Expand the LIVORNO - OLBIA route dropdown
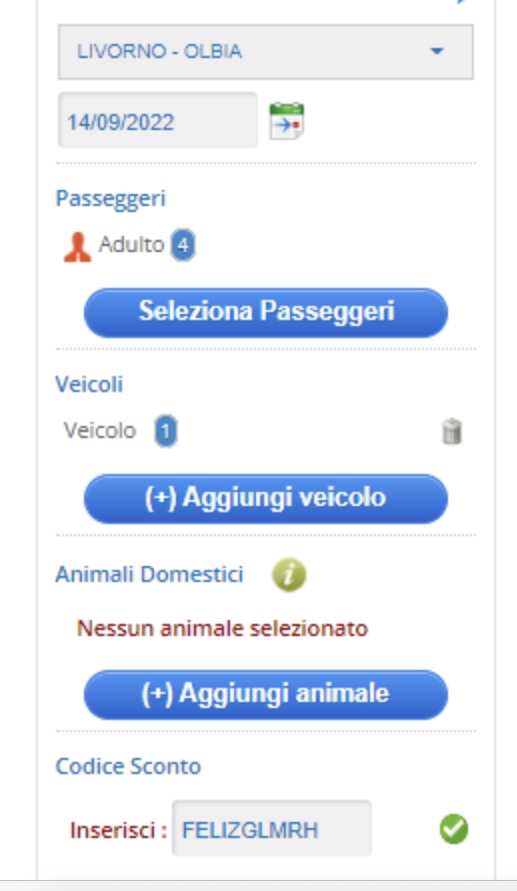This screenshot has width=517, height=891. click(266, 52)
